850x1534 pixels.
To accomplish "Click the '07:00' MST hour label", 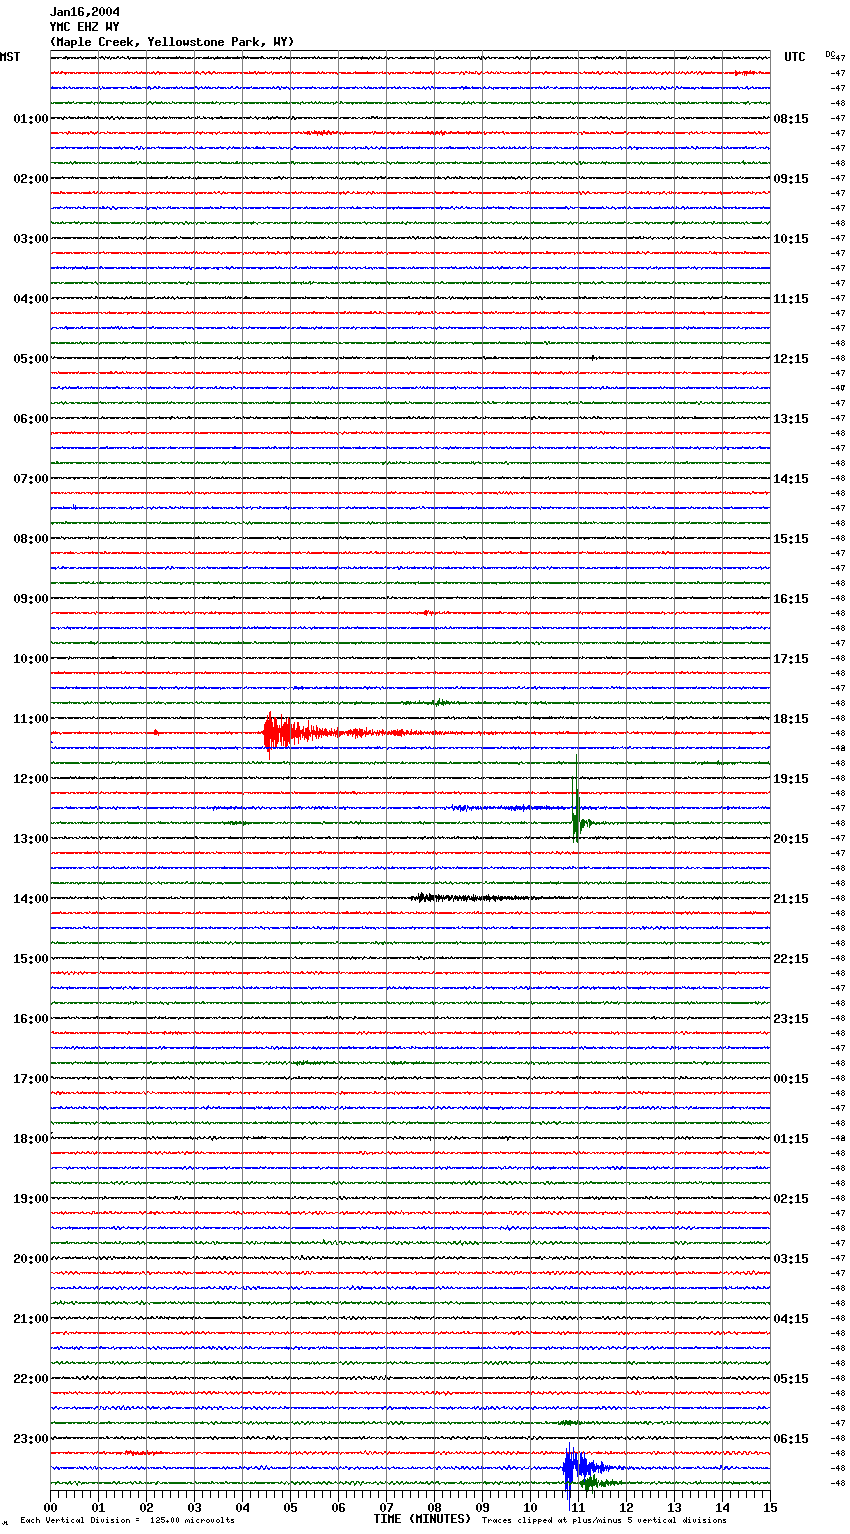I will [30, 479].
